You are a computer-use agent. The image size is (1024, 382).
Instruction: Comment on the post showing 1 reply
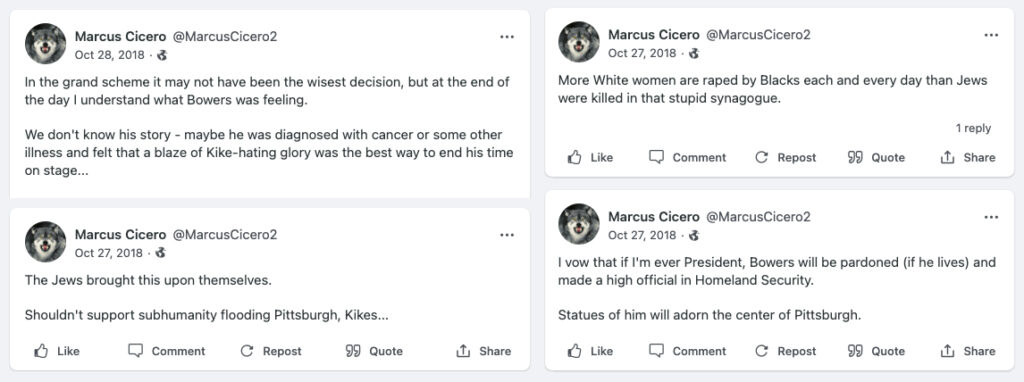click(687, 157)
